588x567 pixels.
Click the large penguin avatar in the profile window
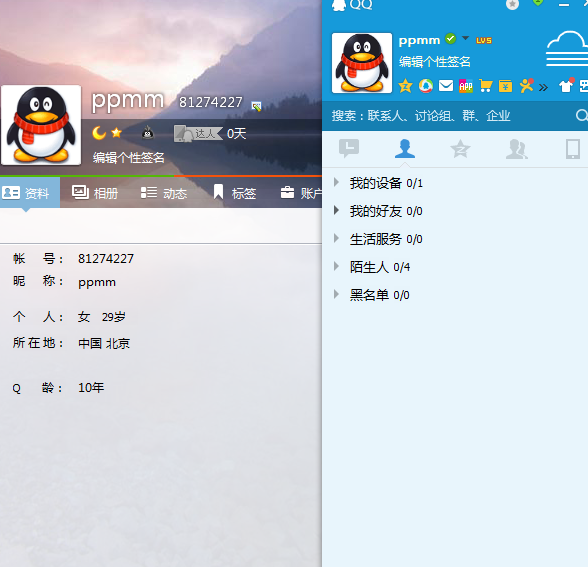tap(41, 125)
